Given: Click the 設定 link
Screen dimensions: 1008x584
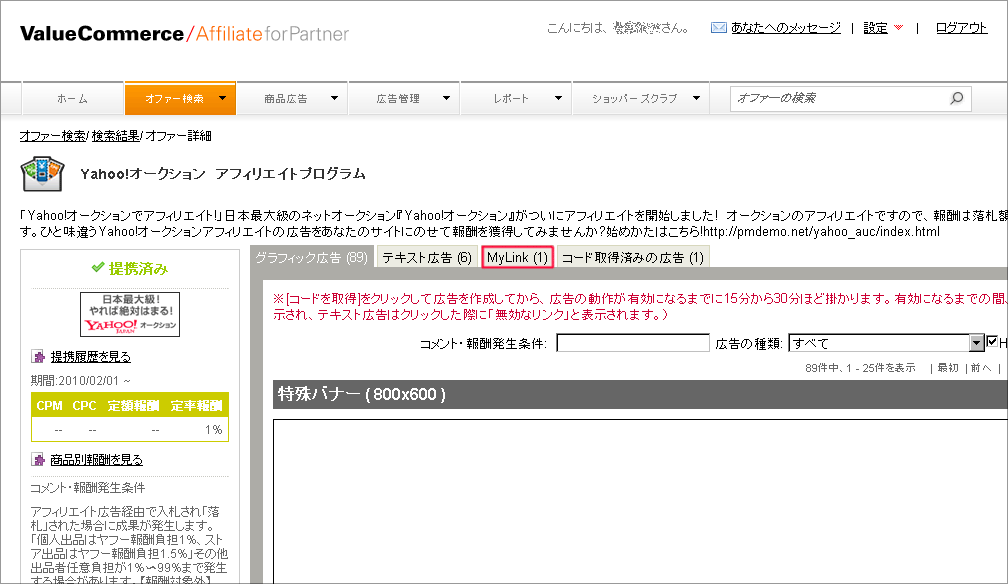Looking at the screenshot, I should click(x=876, y=28).
